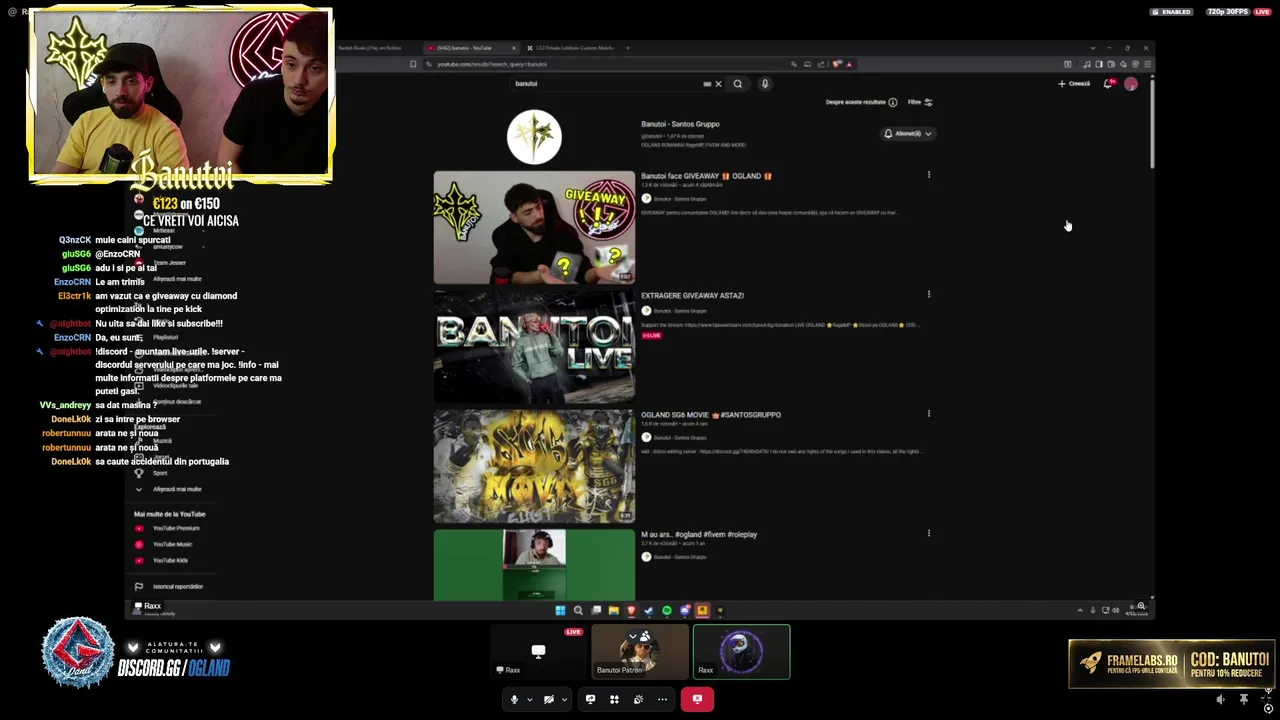Click the bookmark icon beside the address bar
The image size is (1280, 720).
click(x=413, y=64)
